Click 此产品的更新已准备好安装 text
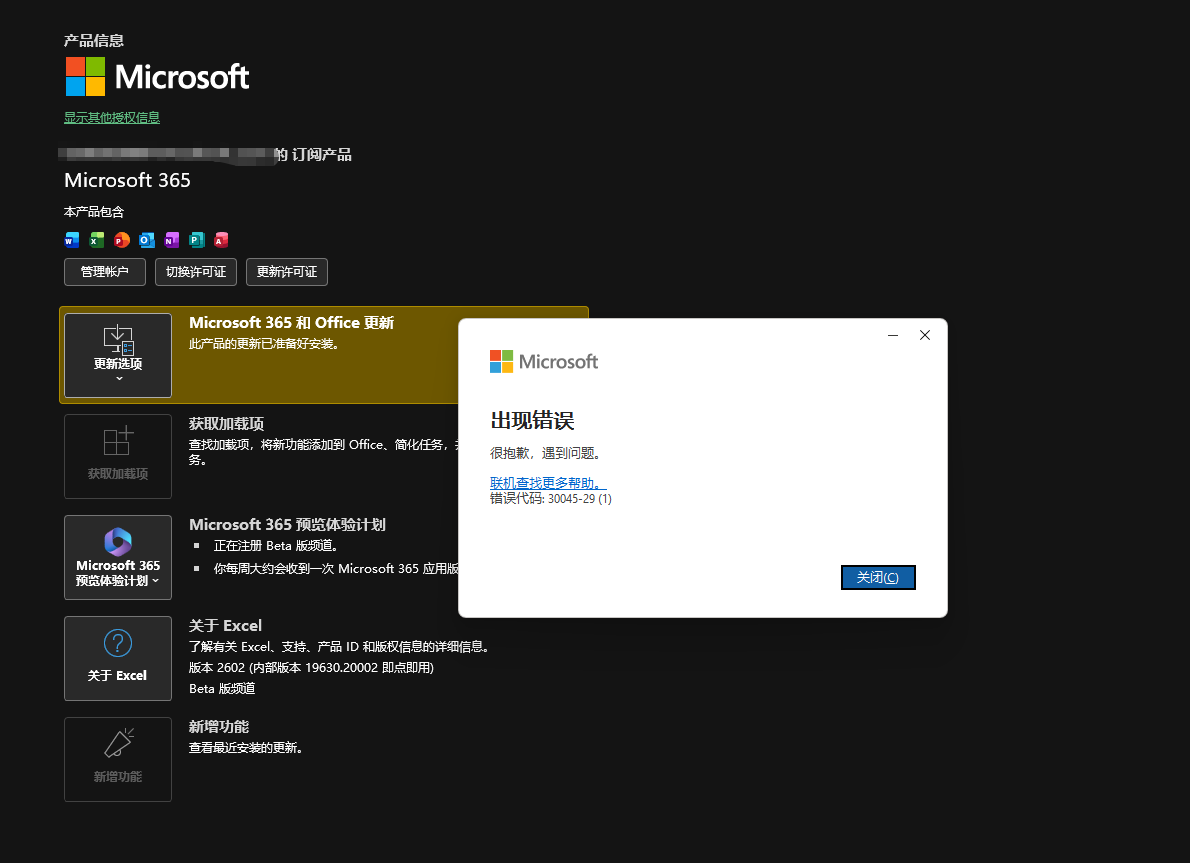The image size is (1190, 863). coord(264,344)
